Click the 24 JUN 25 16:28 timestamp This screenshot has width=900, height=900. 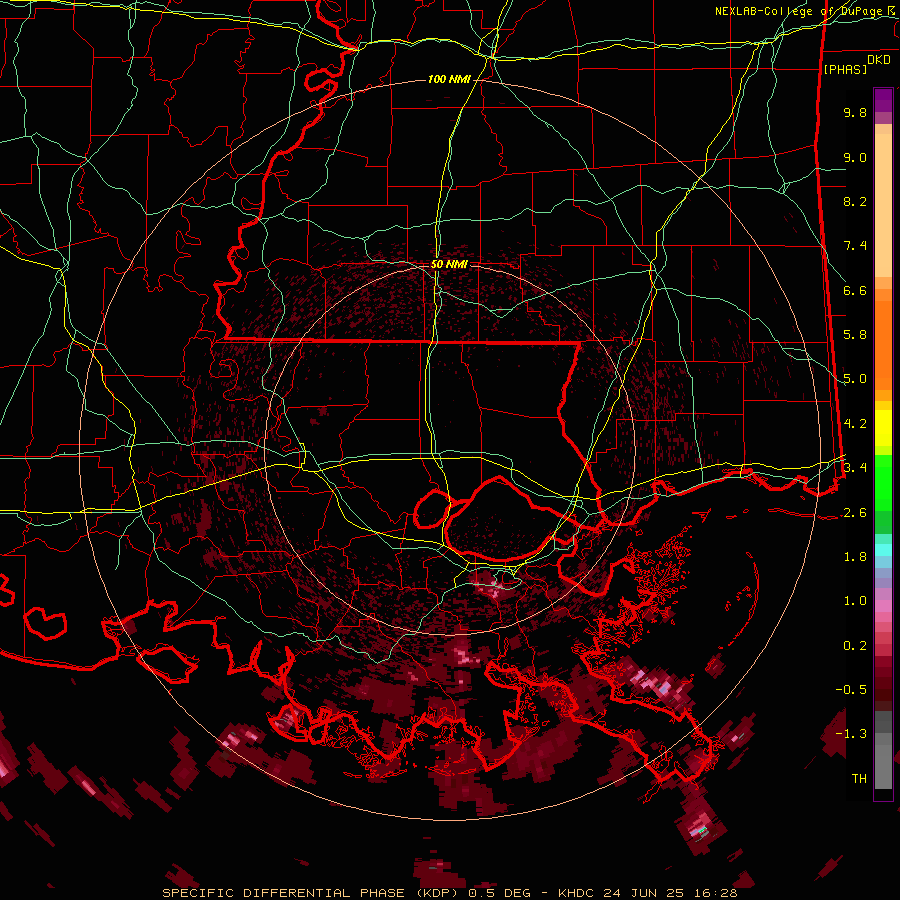(670, 893)
